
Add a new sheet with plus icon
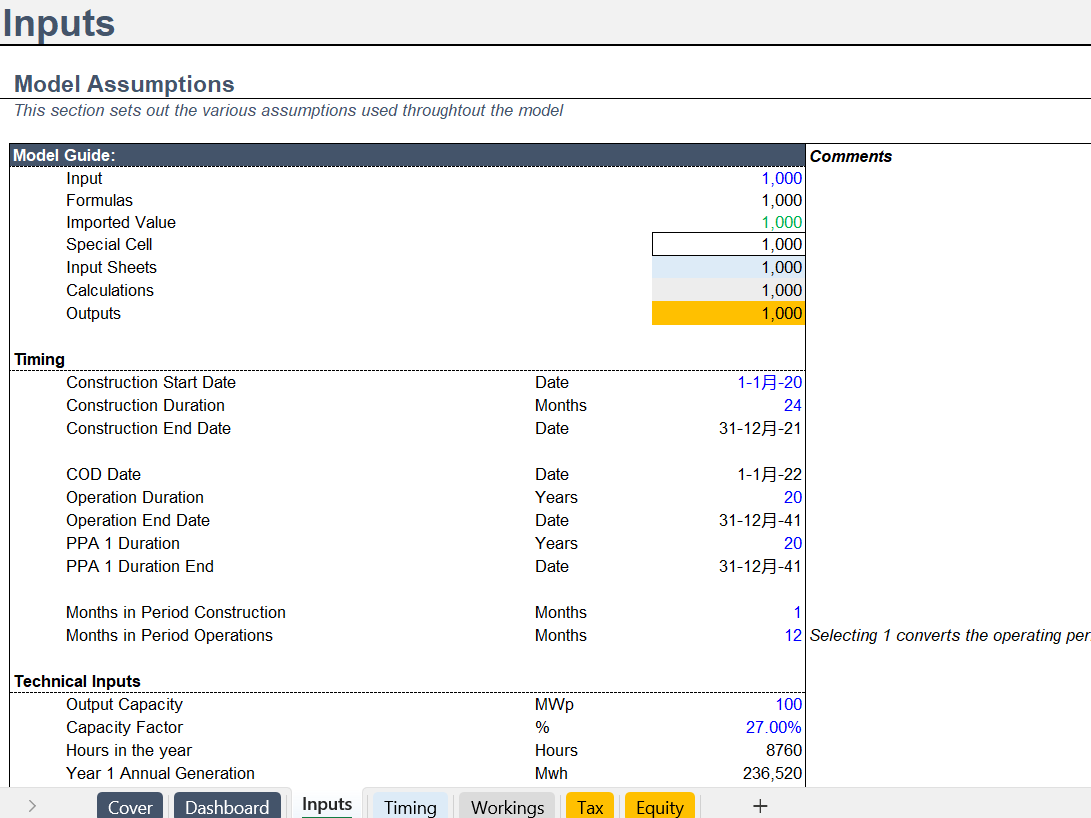(x=759, y=806)
